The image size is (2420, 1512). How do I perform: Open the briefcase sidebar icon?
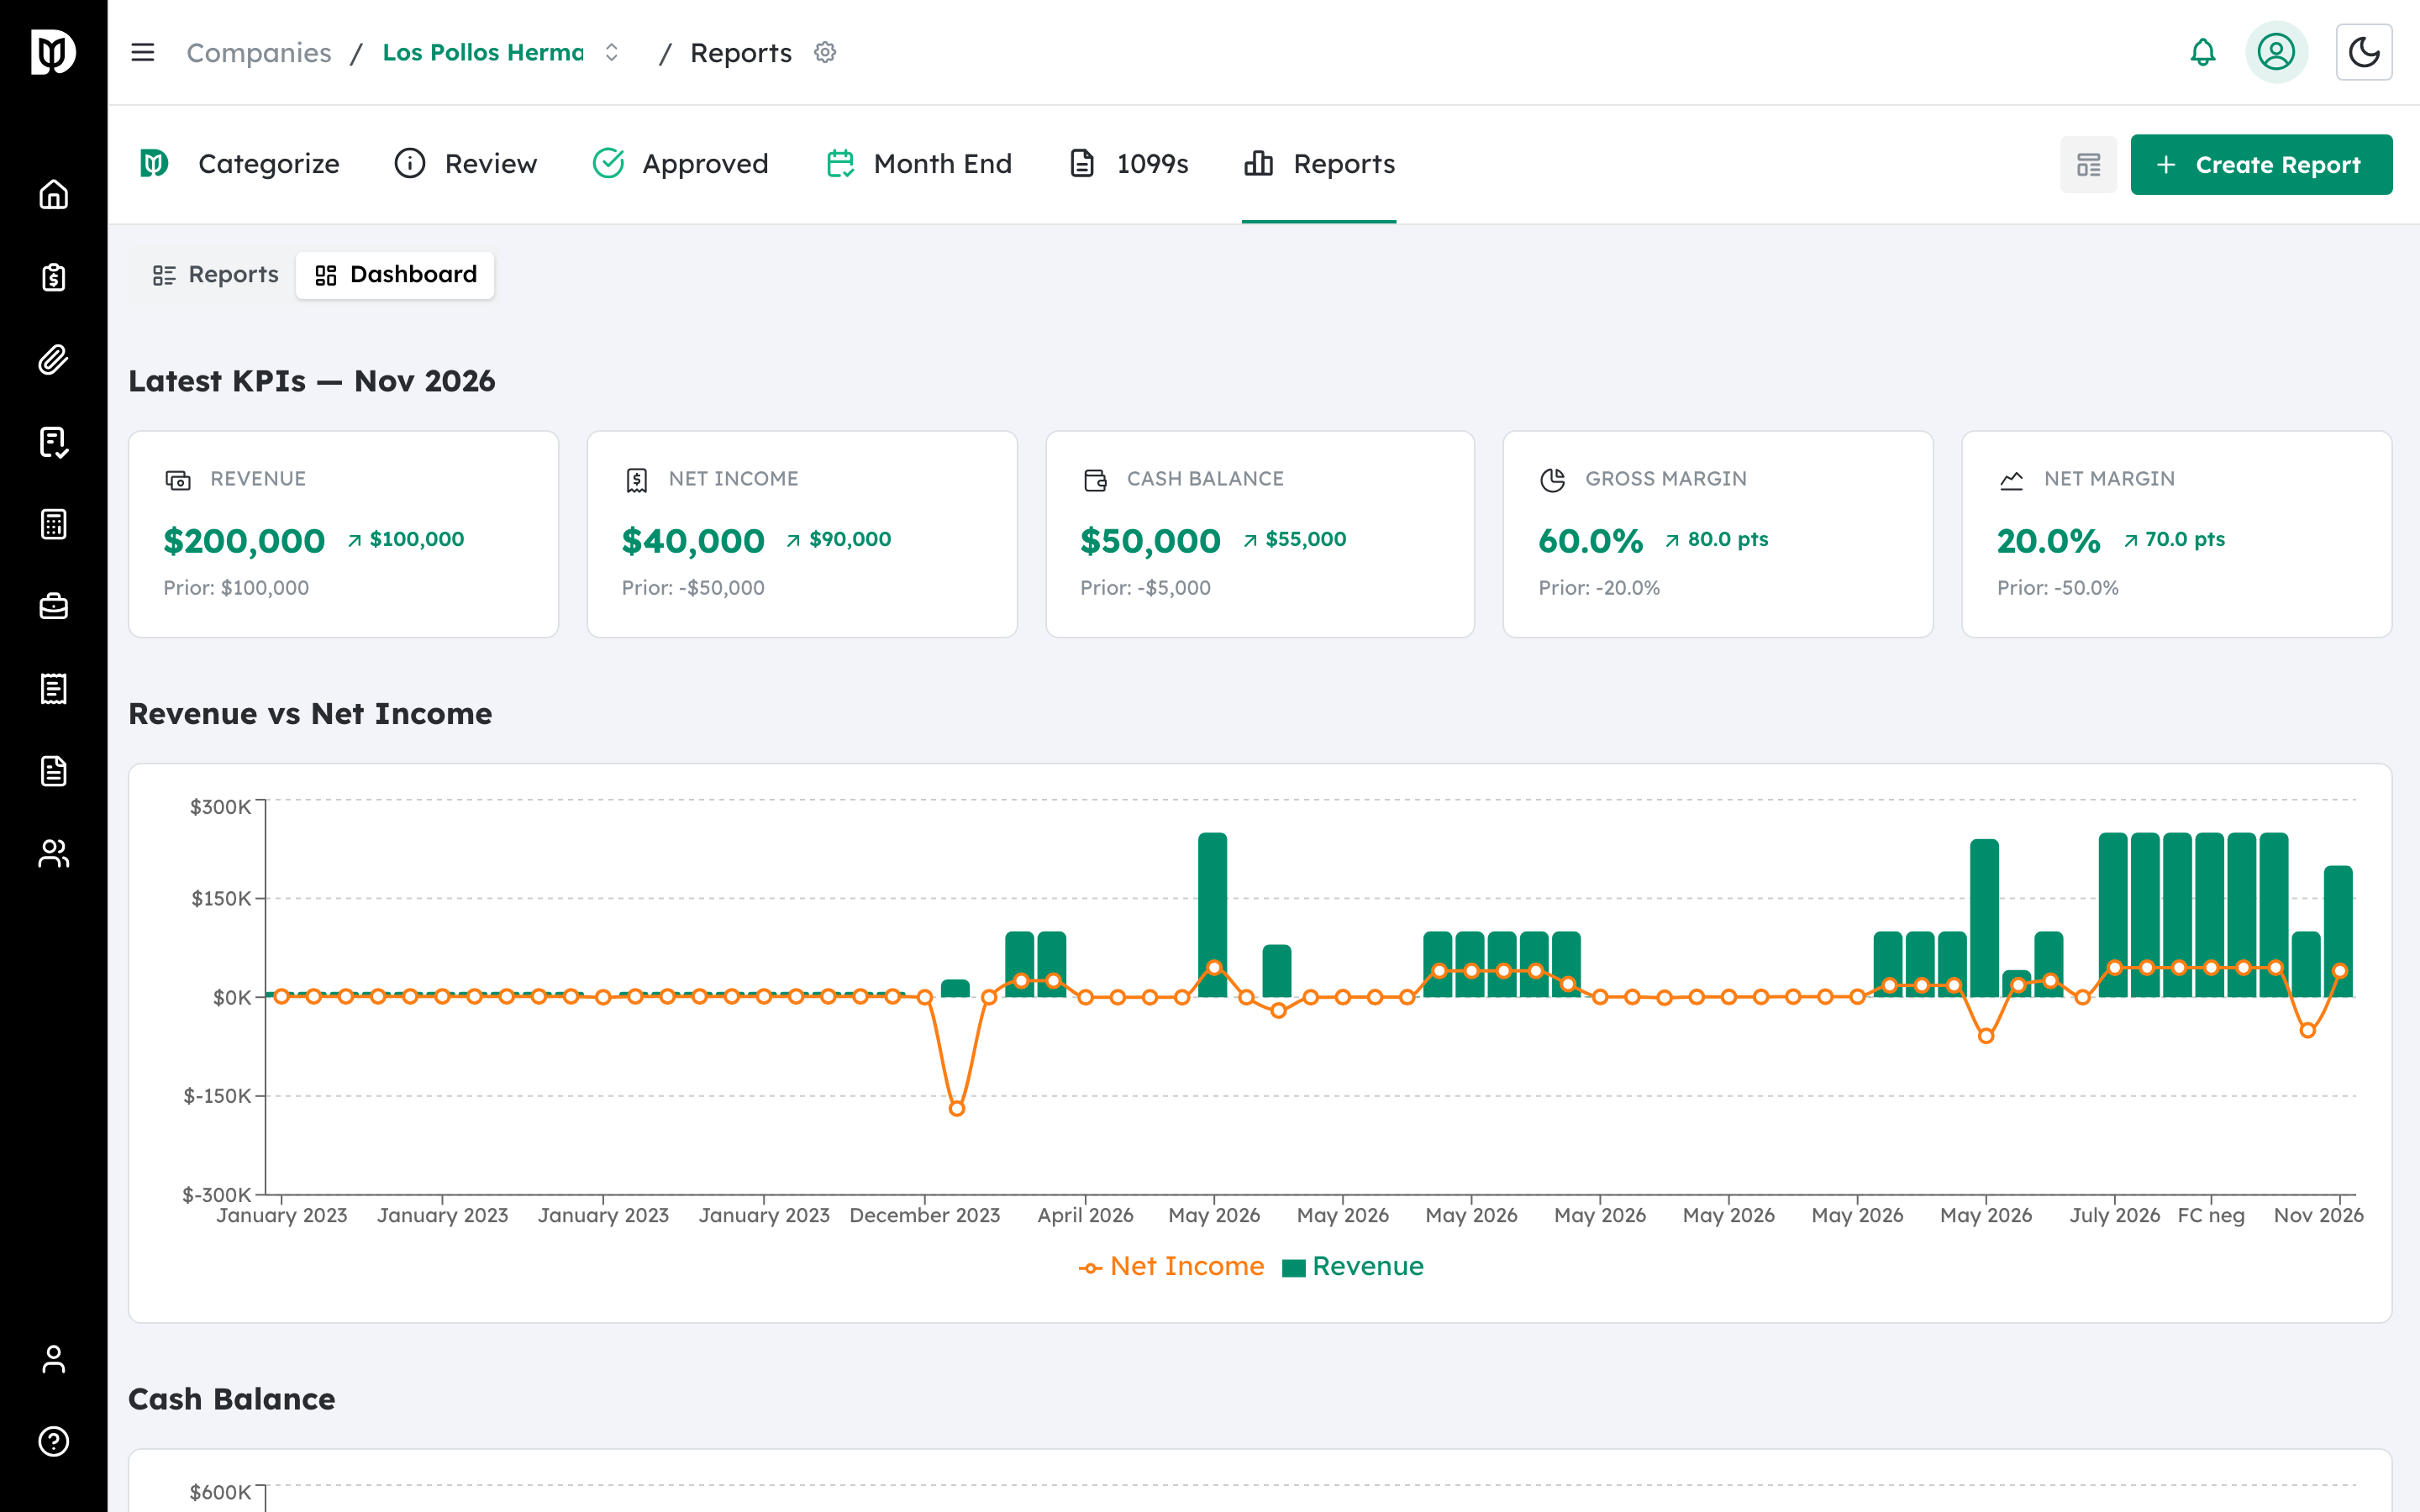(x=53, y=606)
